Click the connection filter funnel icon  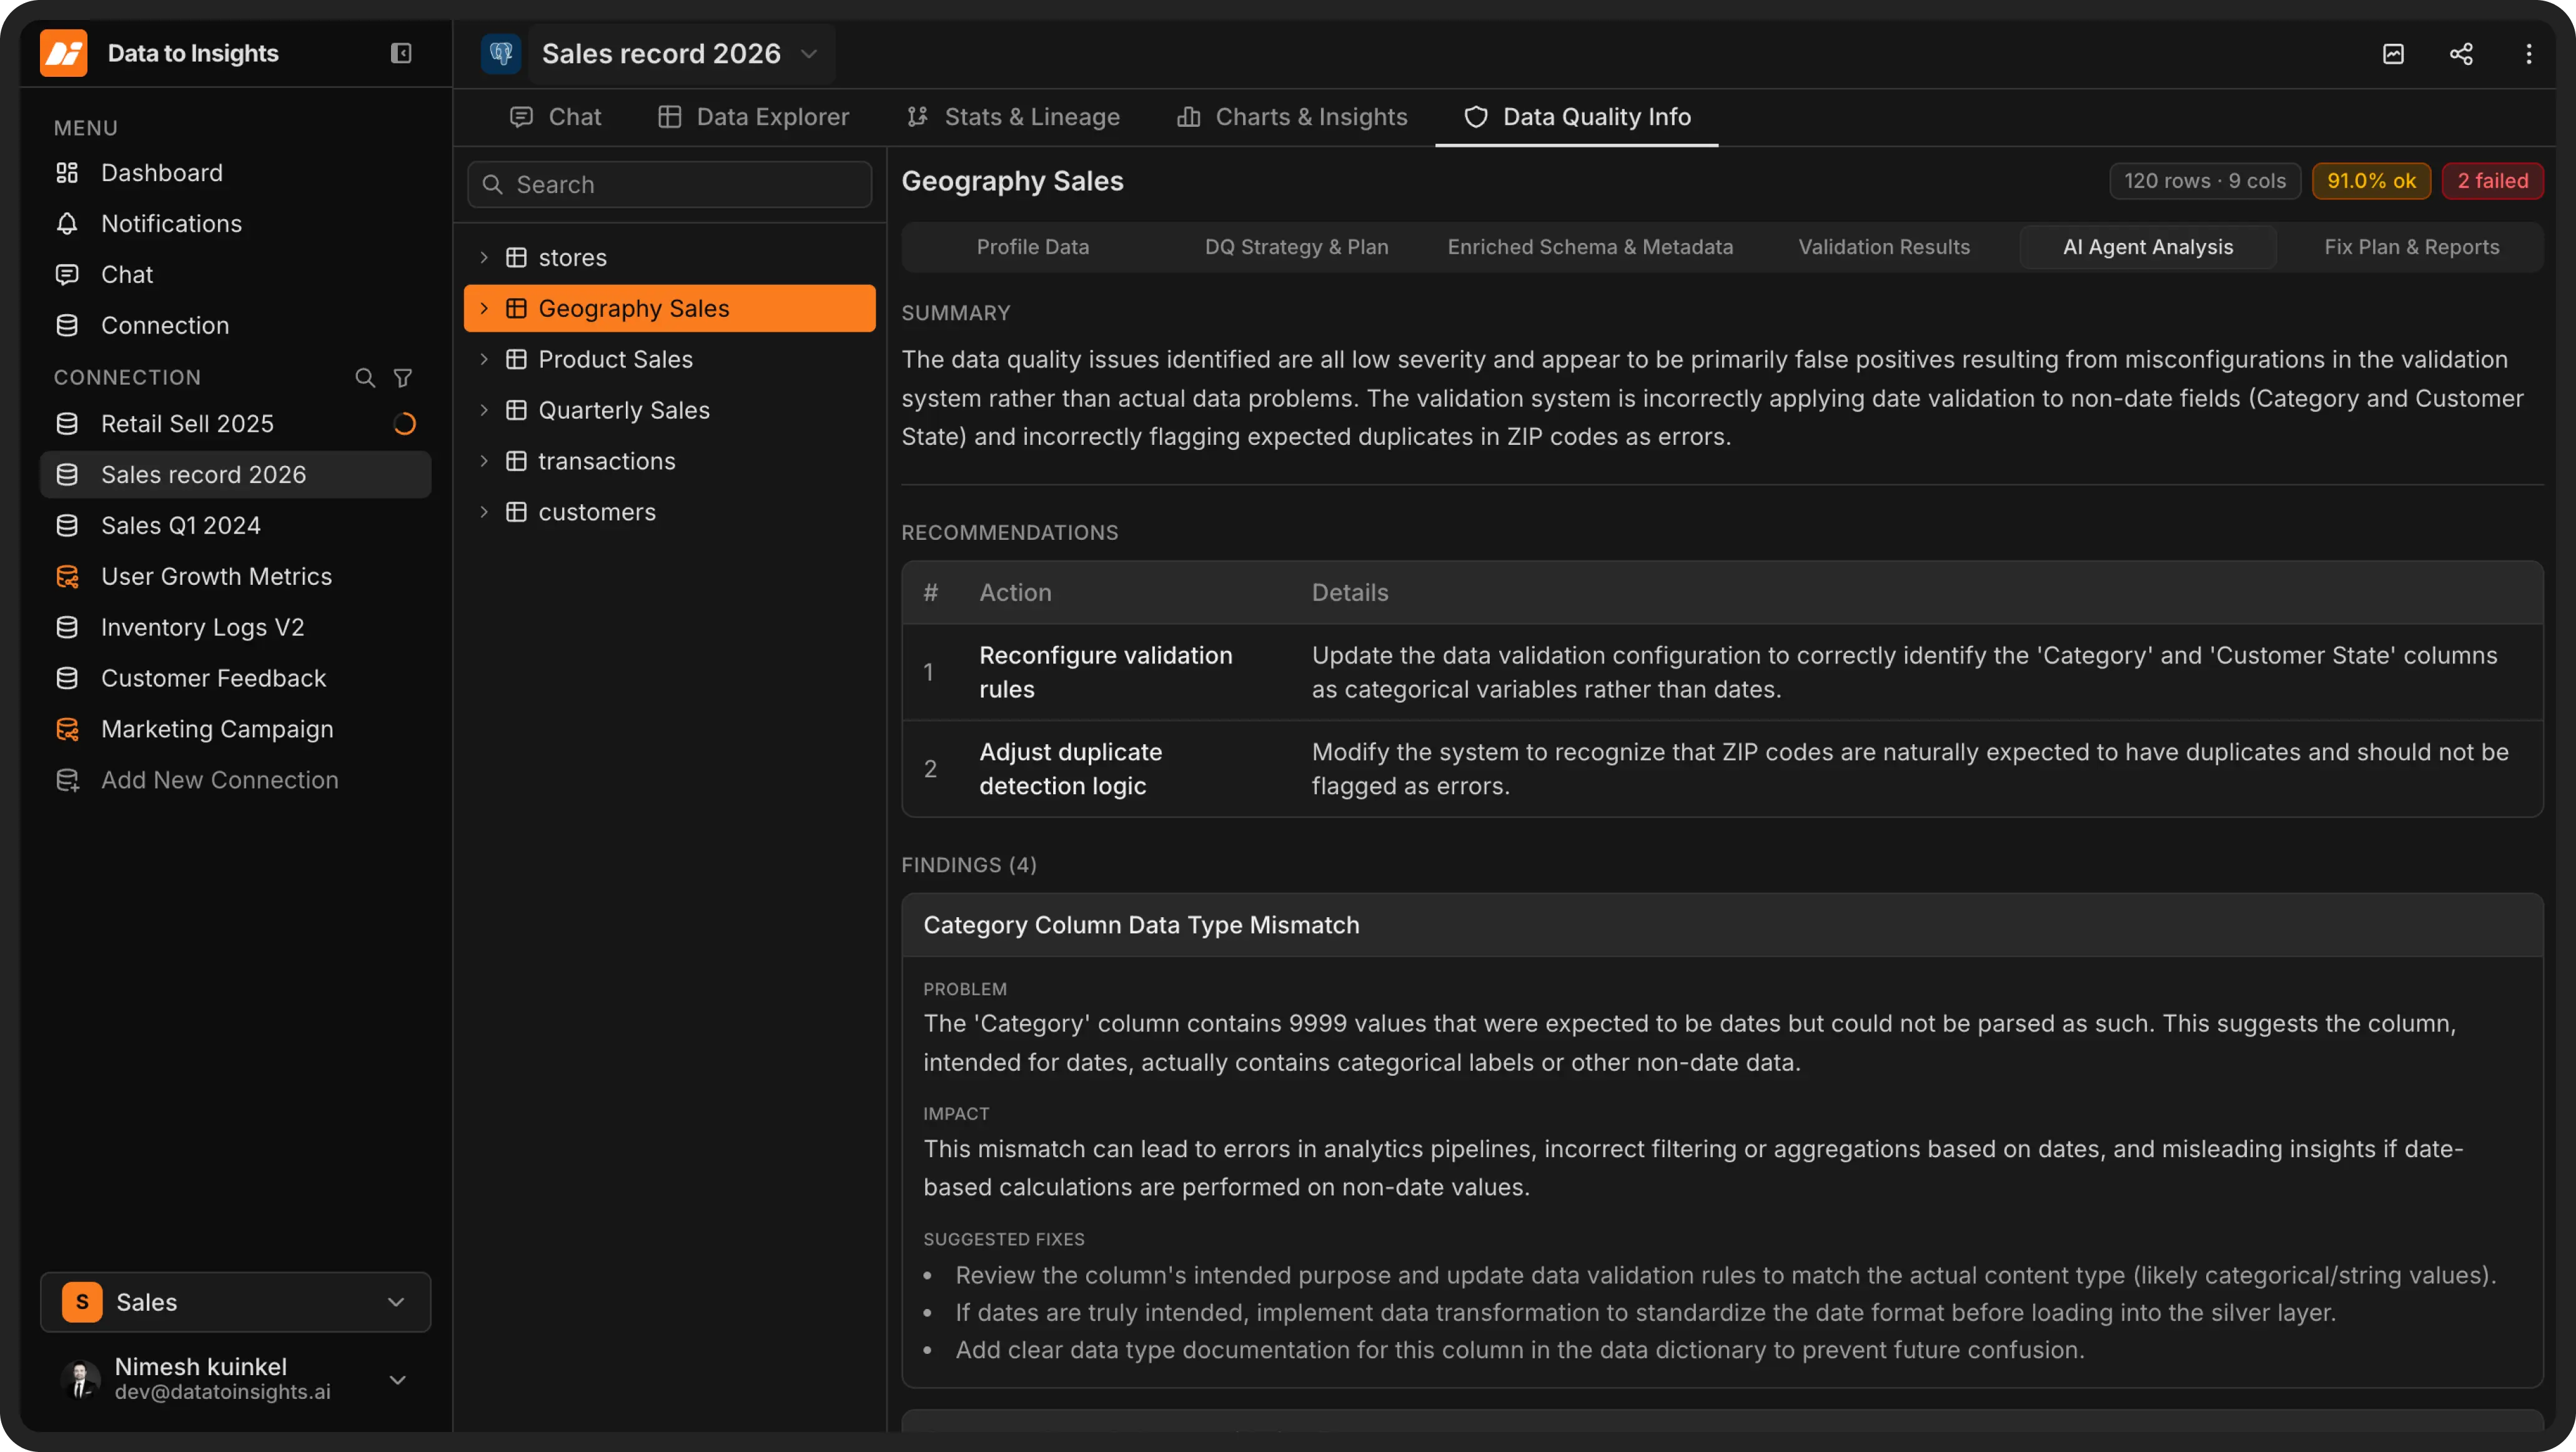click(403, 378)
